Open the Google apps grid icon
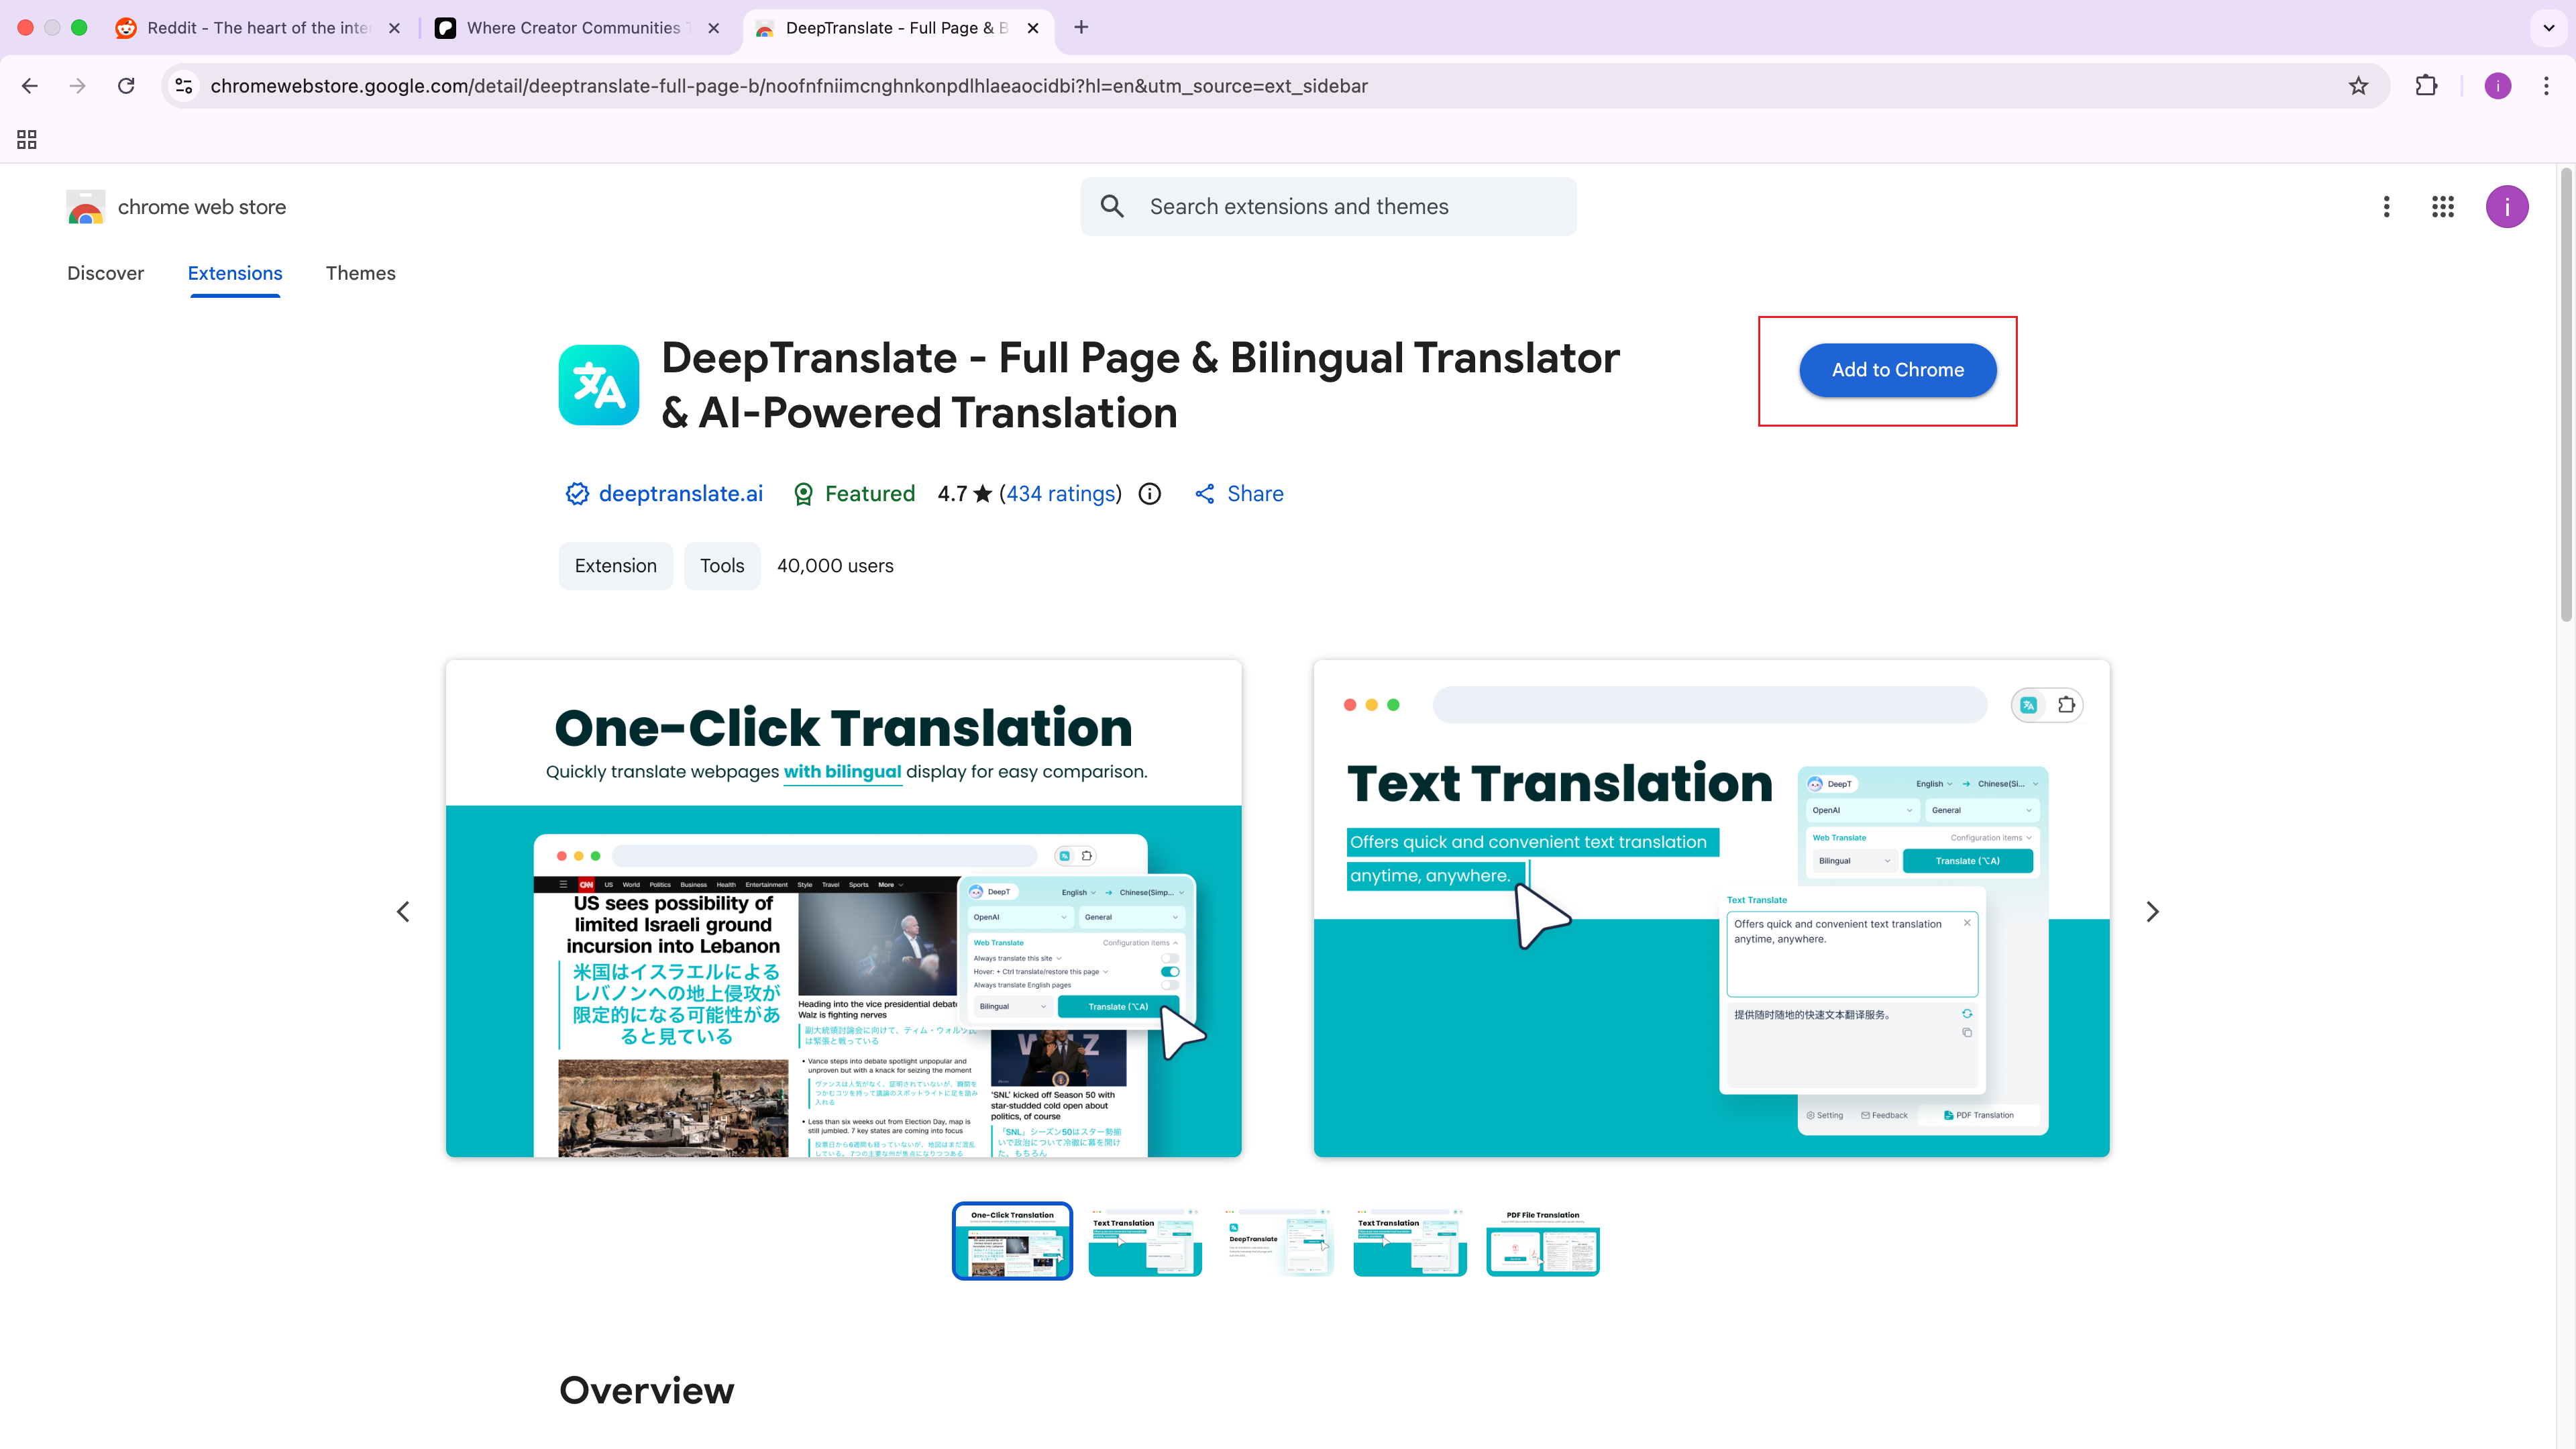2576x1449 pixels. [2442, 207]
